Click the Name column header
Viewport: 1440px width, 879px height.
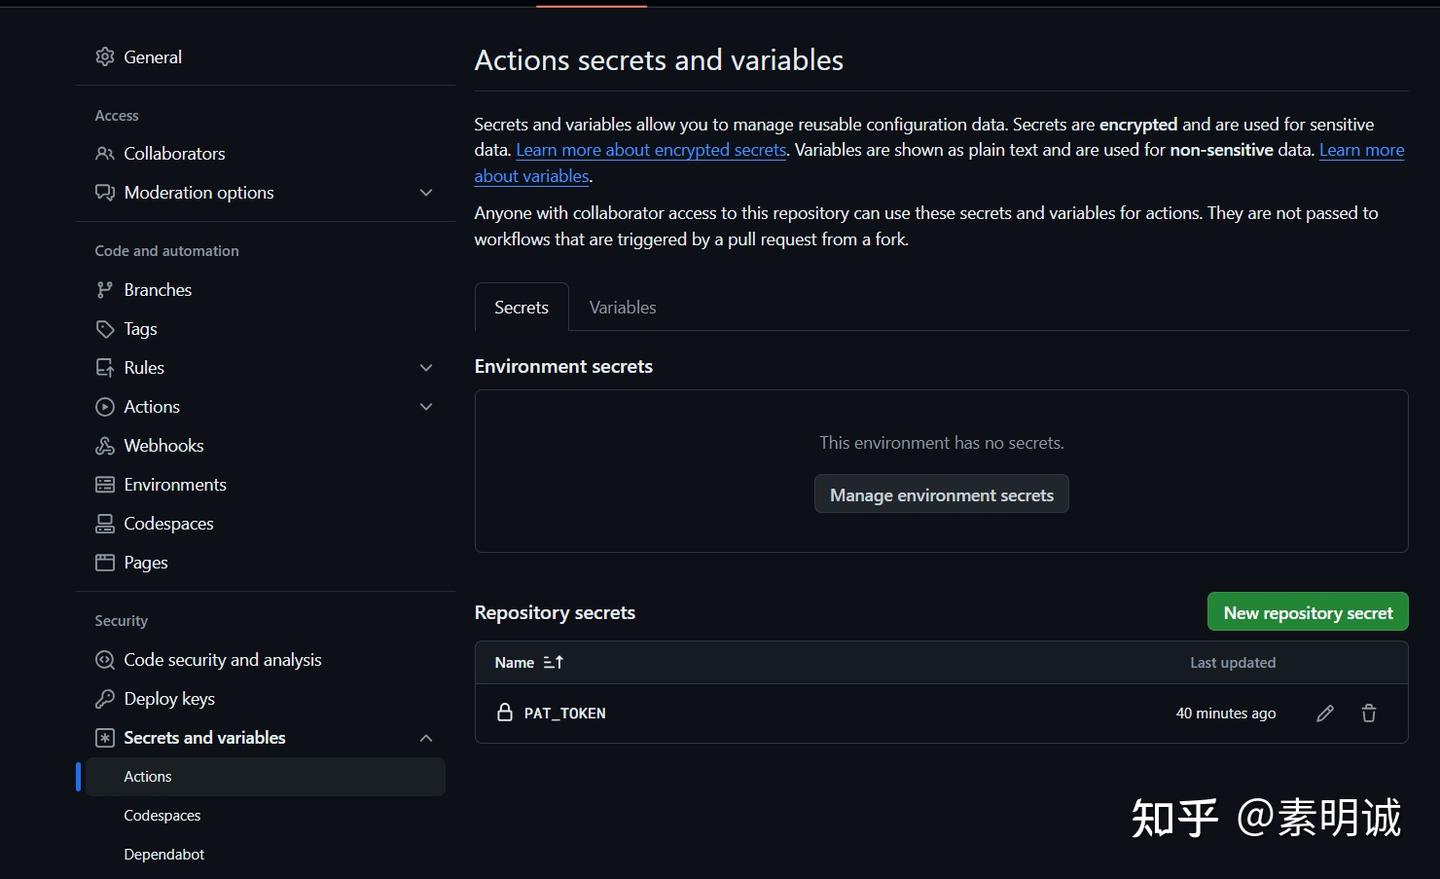pyautogui.click(x=514, y=662)
